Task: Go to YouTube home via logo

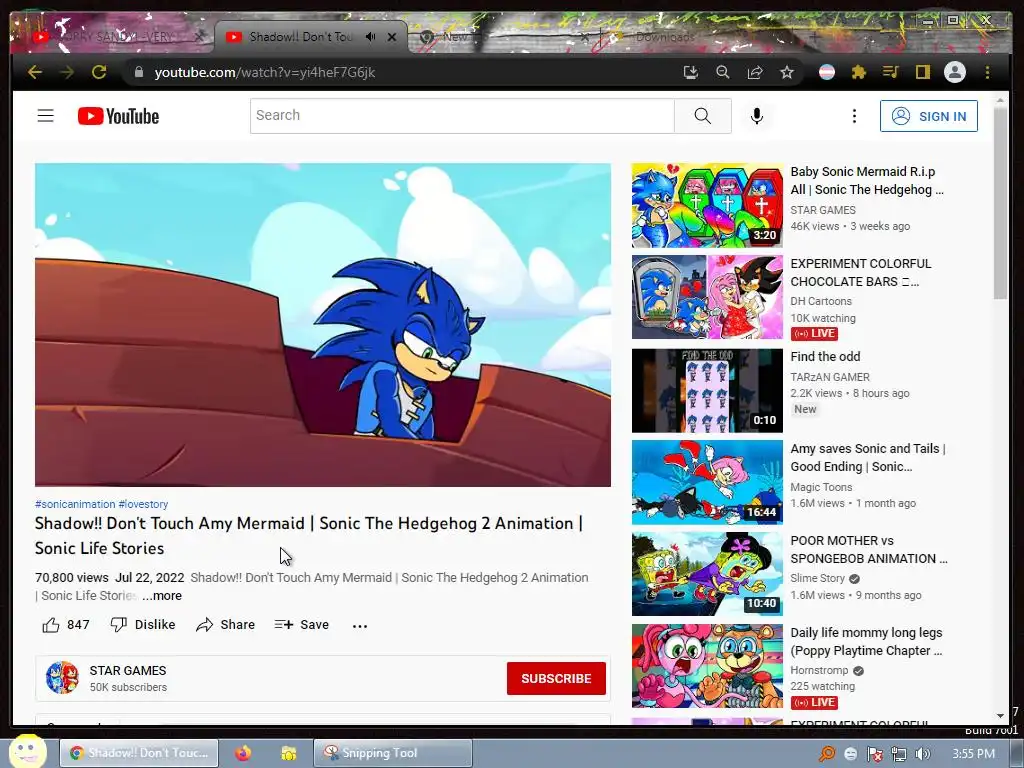Action: (118, 116)
